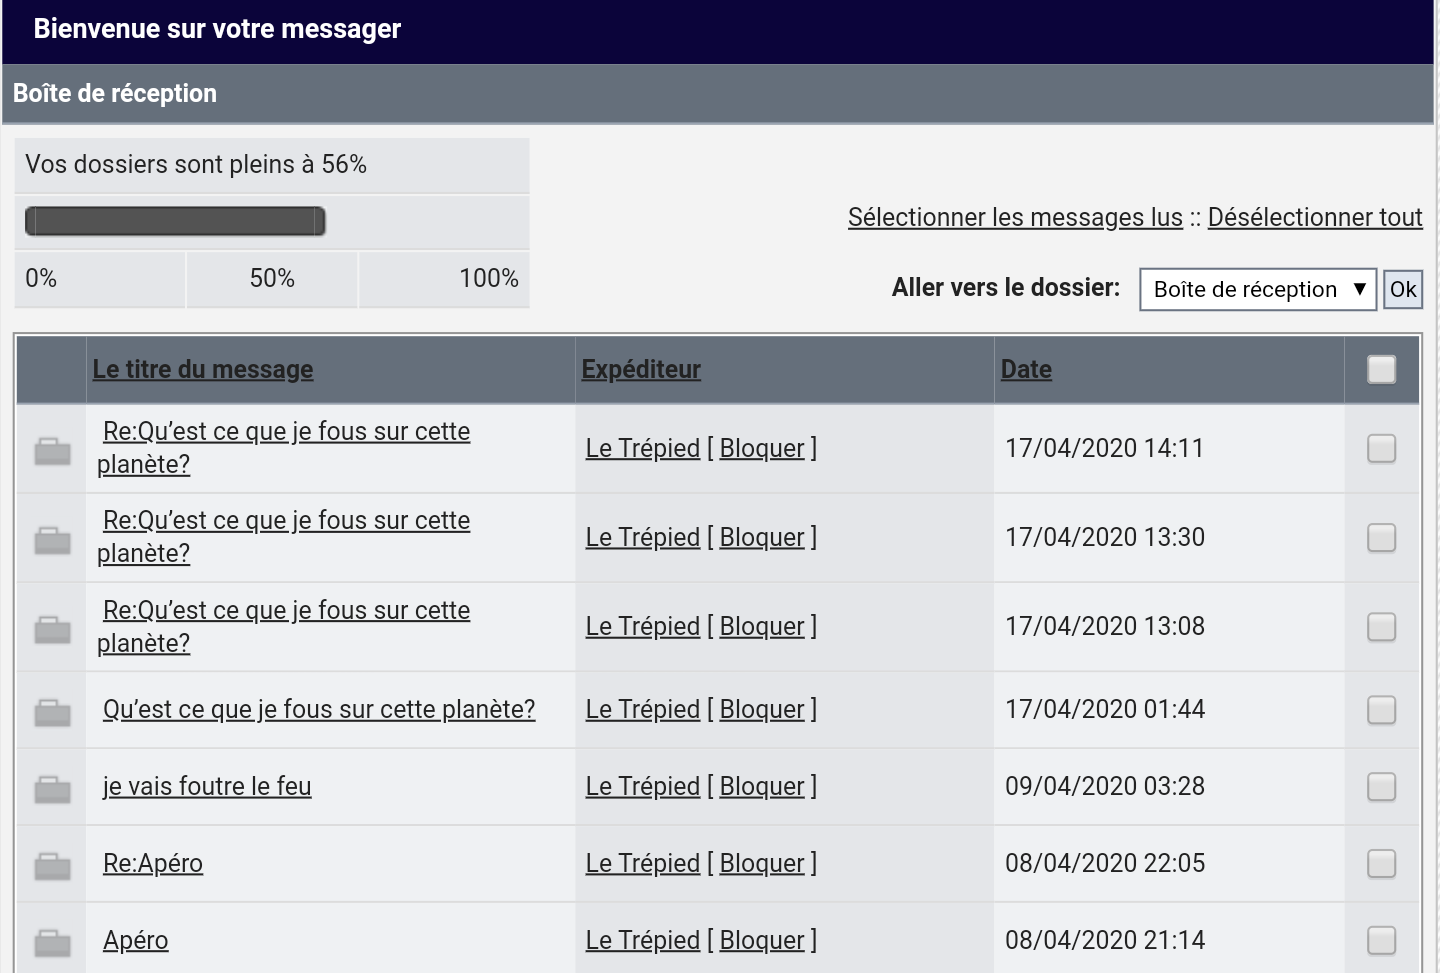The height and width of the screenshot is (973, 1440).
Task: Click the Ok button next to the folder dropdown
Action: (x=1402, y=290)
